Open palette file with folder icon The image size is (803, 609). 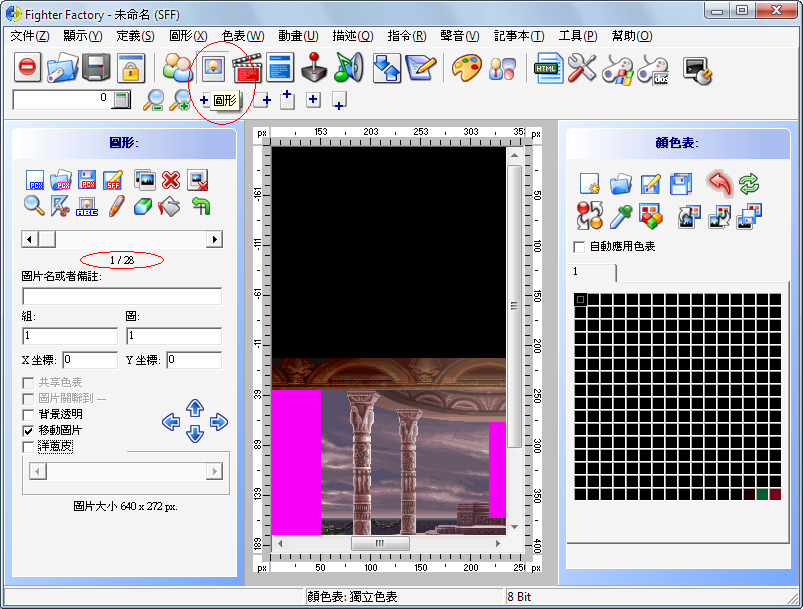(621, 183)
